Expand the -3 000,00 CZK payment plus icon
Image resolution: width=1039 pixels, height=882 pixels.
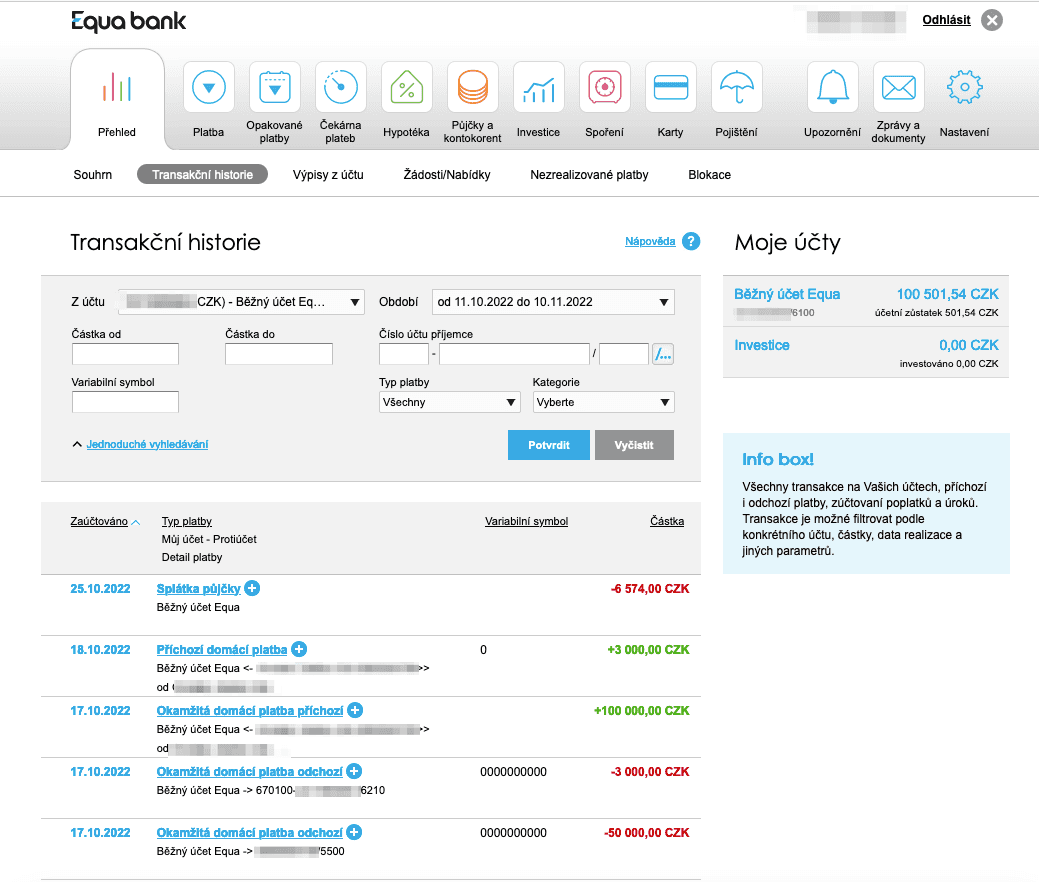(x=355, y=771)
